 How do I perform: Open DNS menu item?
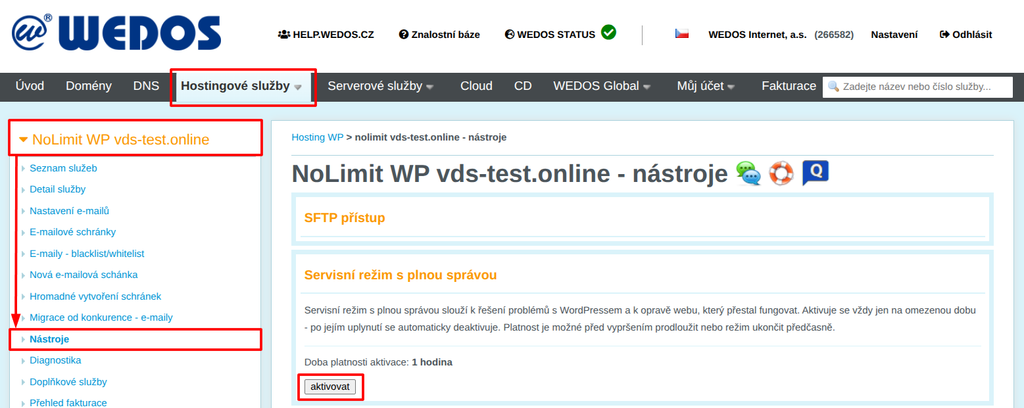pos(146,86)
